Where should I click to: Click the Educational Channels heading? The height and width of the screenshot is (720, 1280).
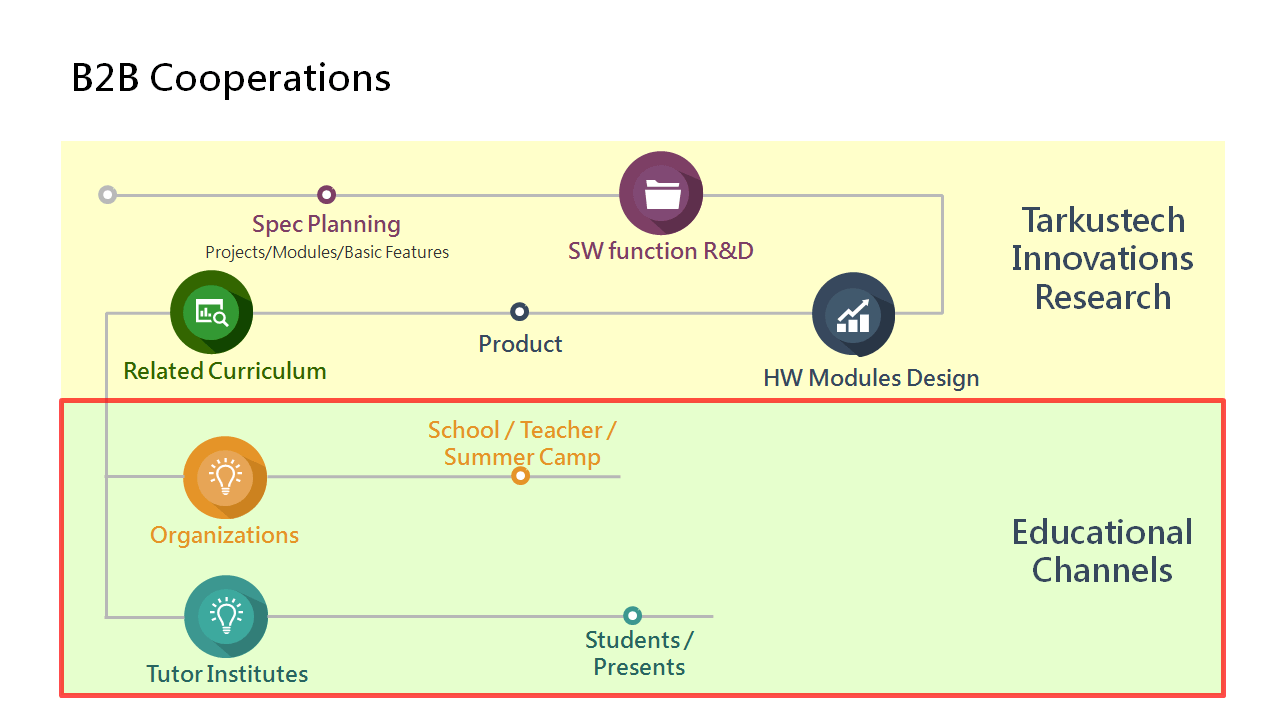pos(1102,551)
